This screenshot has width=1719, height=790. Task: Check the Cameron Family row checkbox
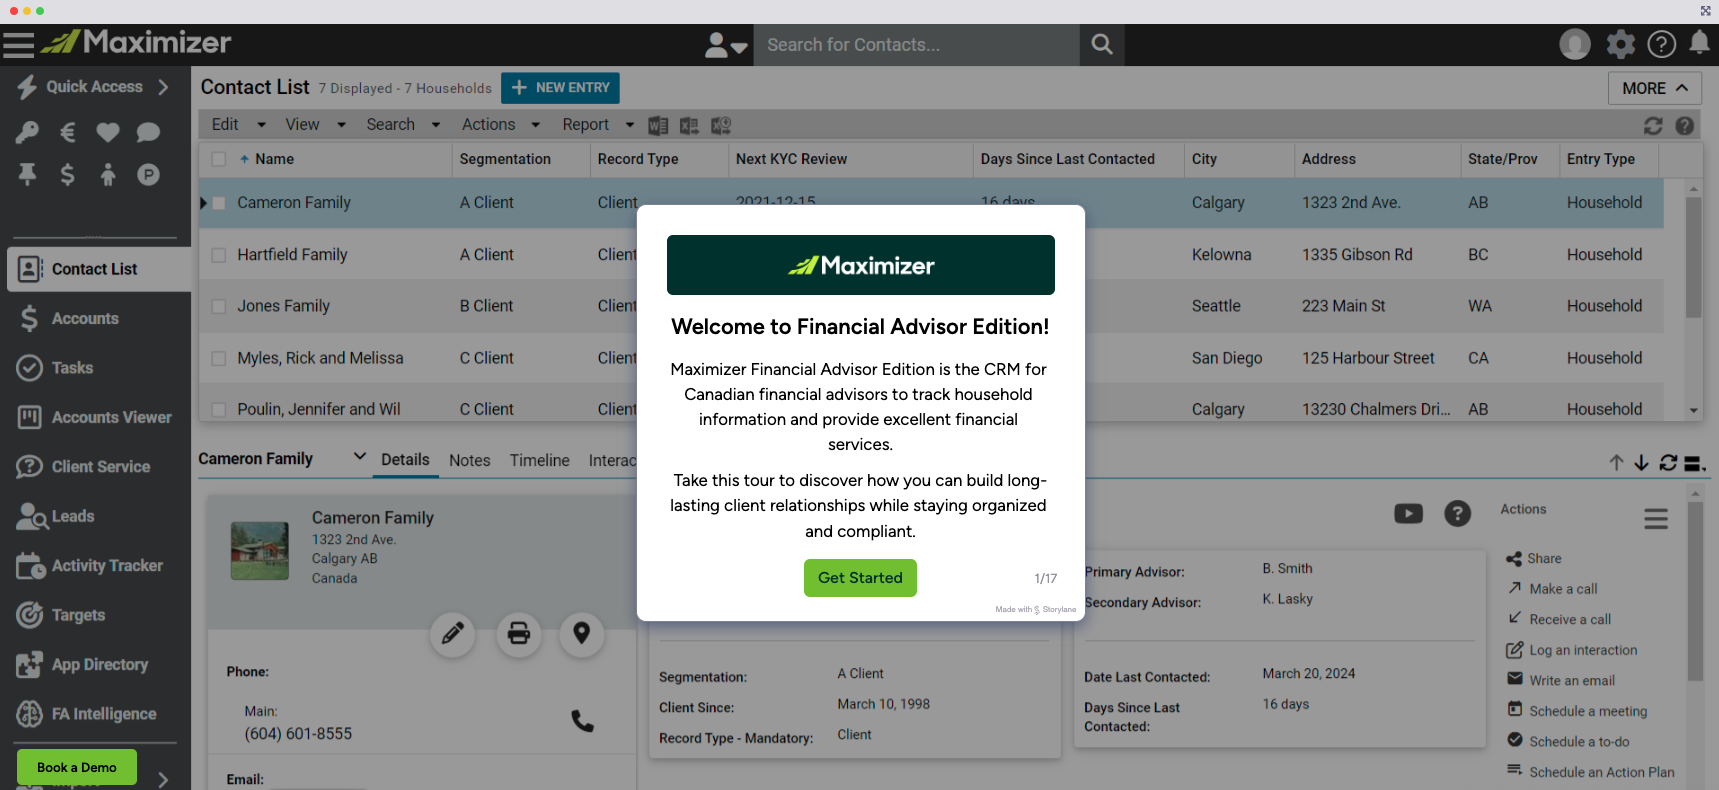pos(219,203)
